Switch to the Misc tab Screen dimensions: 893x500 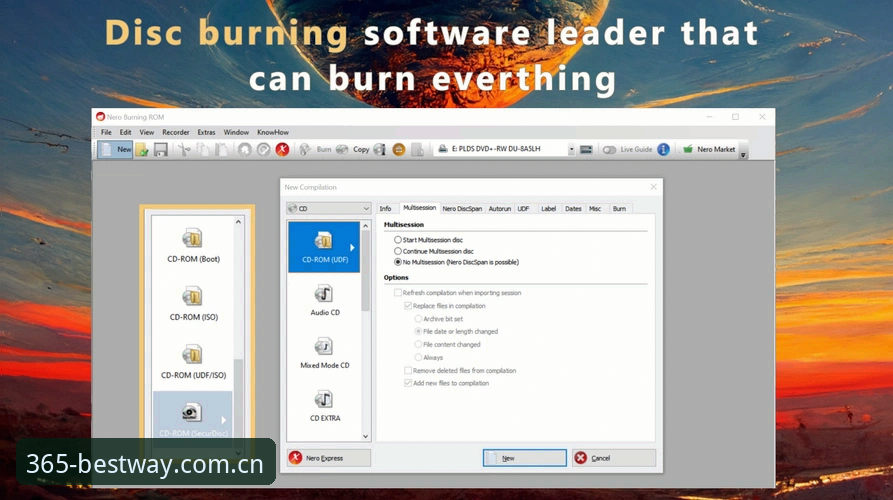(595, 209)
